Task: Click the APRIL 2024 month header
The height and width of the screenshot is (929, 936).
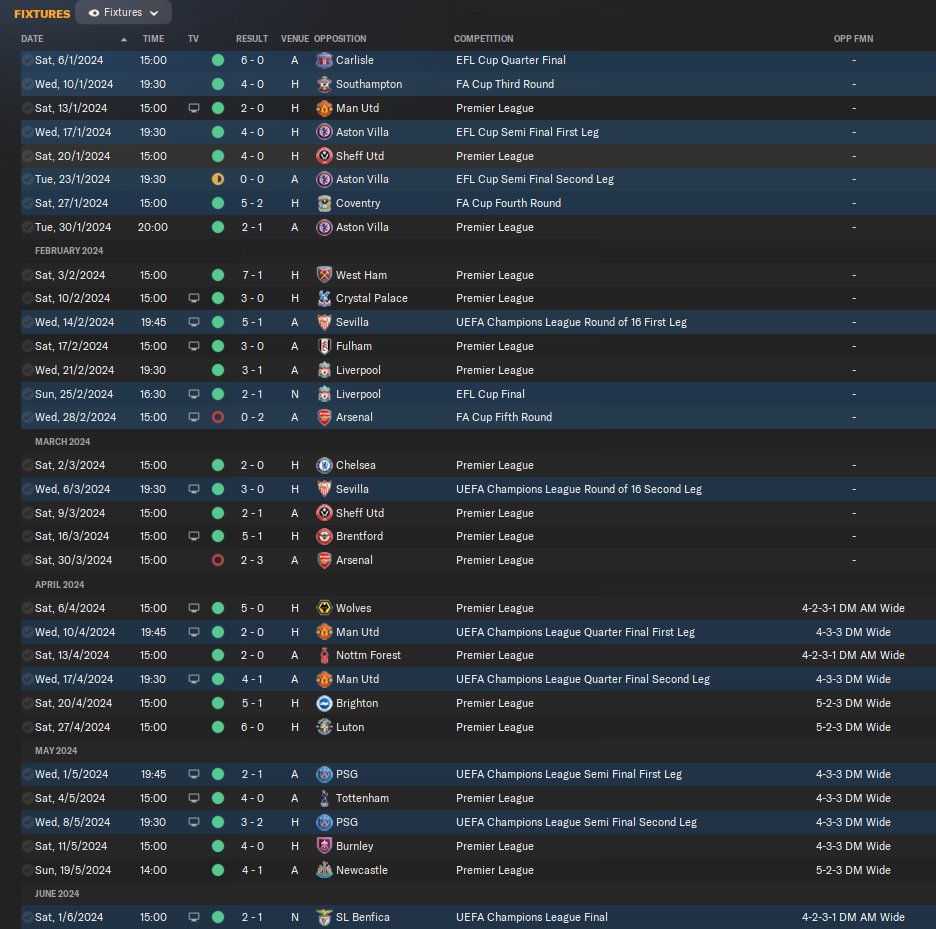Action: (x=59, y=585)
